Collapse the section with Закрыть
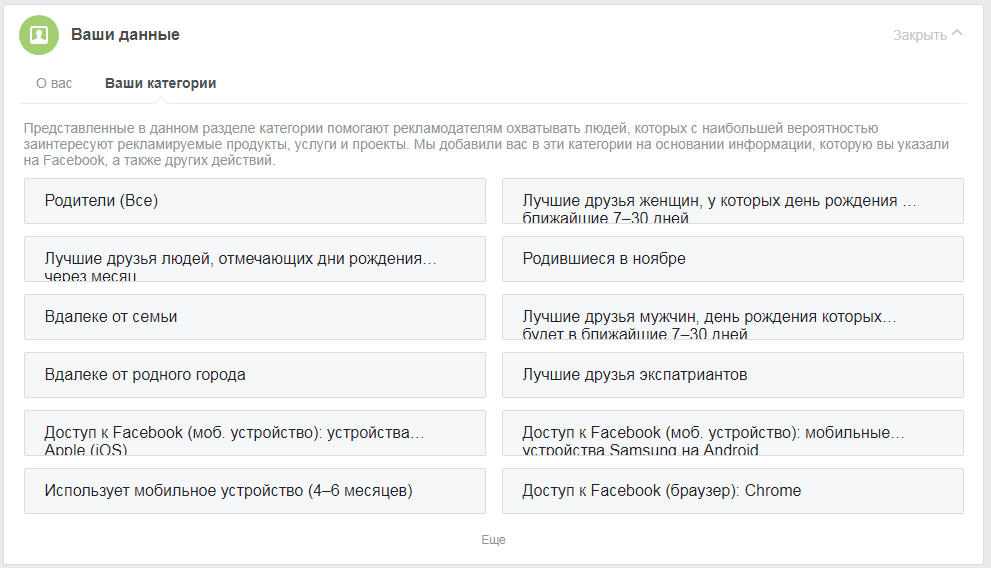Screen dimensions: 991x568 tap(927, 35)
